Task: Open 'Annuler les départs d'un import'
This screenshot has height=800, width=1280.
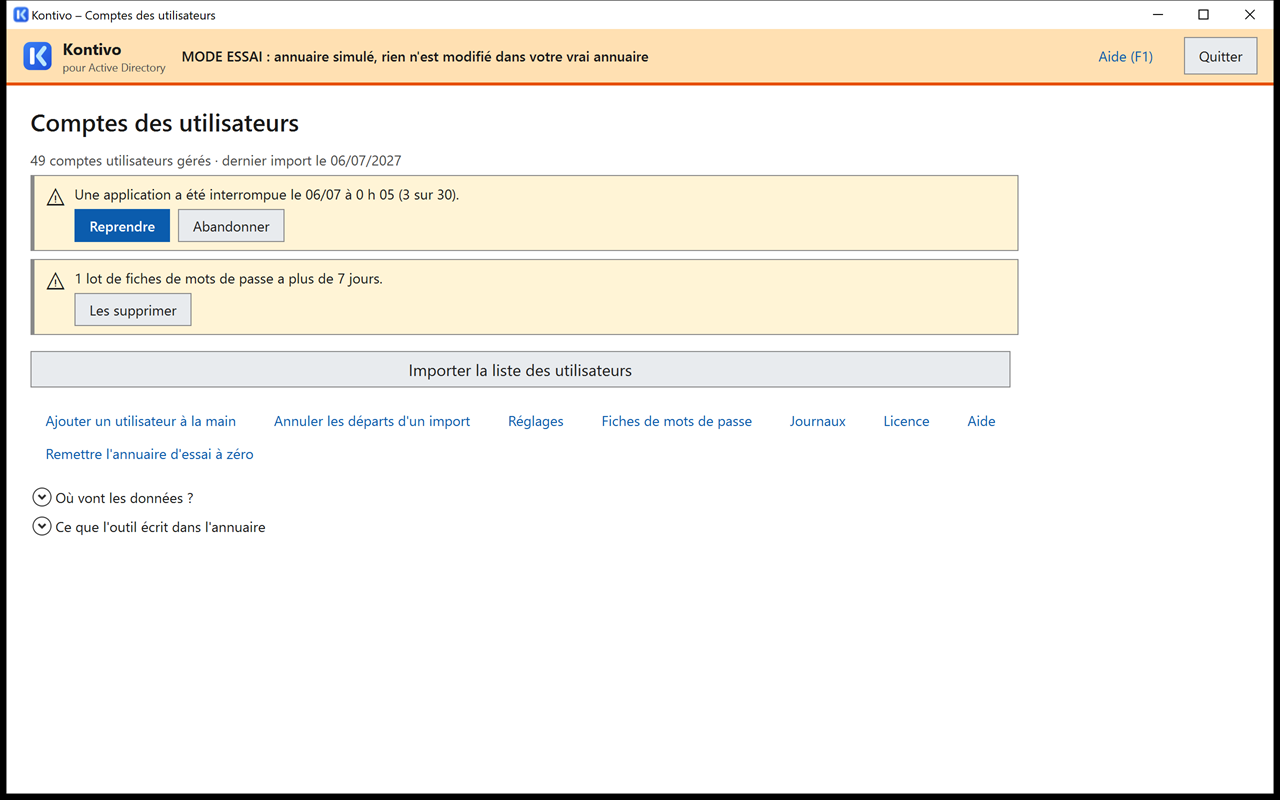Action: [372, 421]
